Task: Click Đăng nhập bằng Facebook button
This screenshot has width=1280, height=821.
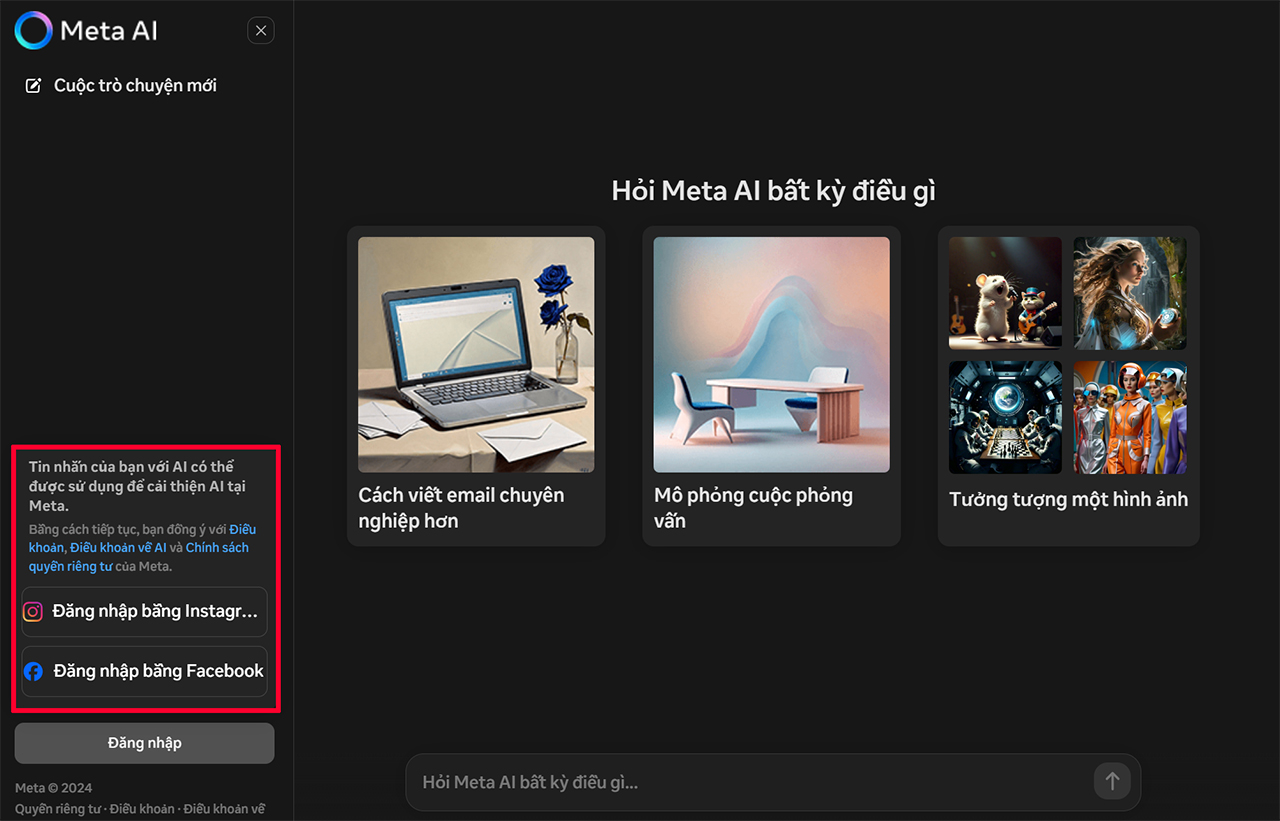Action: [x=145, y=671]
